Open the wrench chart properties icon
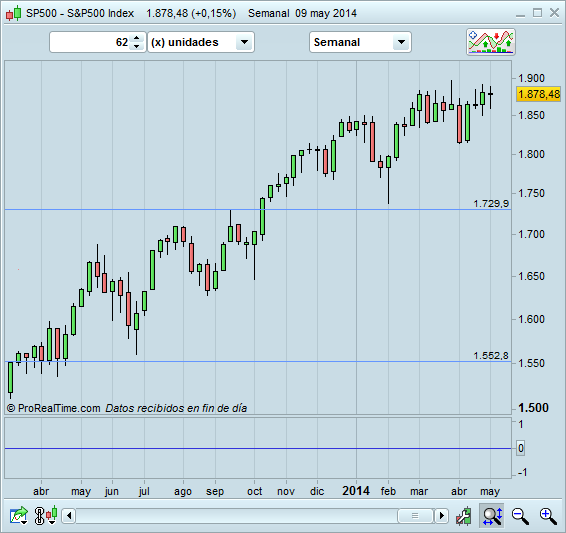 [464, 515]
